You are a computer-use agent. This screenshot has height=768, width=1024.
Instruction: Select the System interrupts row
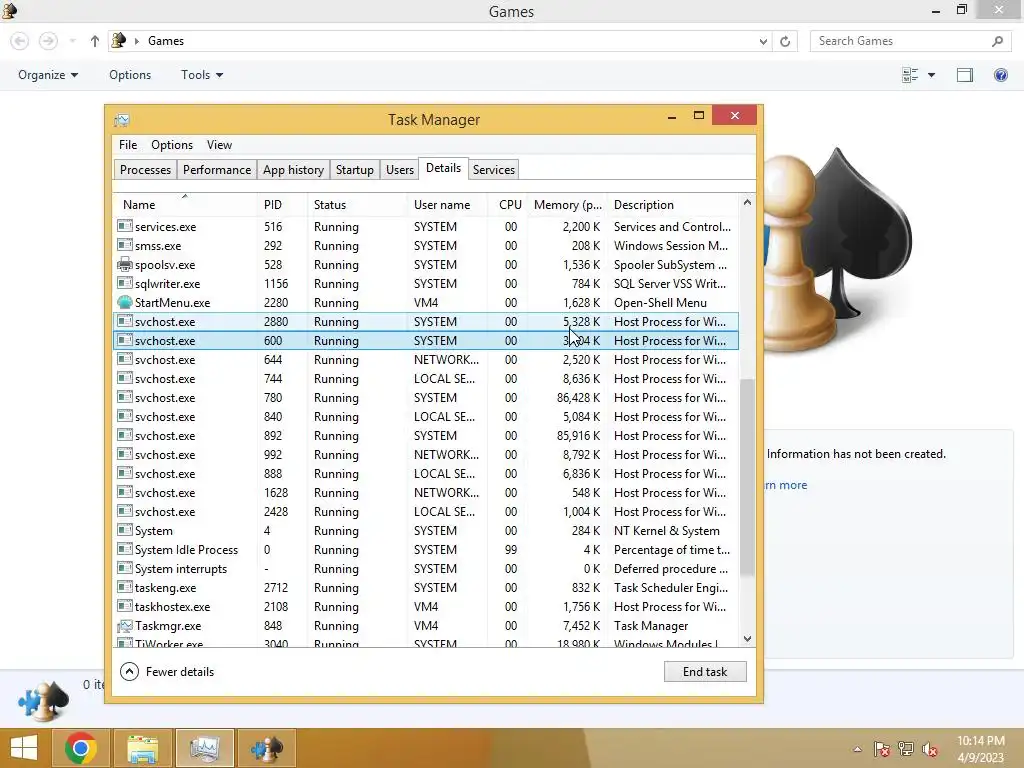coord(426,569)
